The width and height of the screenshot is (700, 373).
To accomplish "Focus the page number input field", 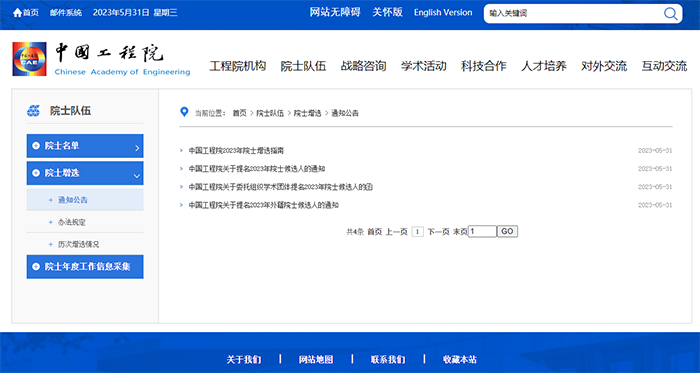I will 482,232.
